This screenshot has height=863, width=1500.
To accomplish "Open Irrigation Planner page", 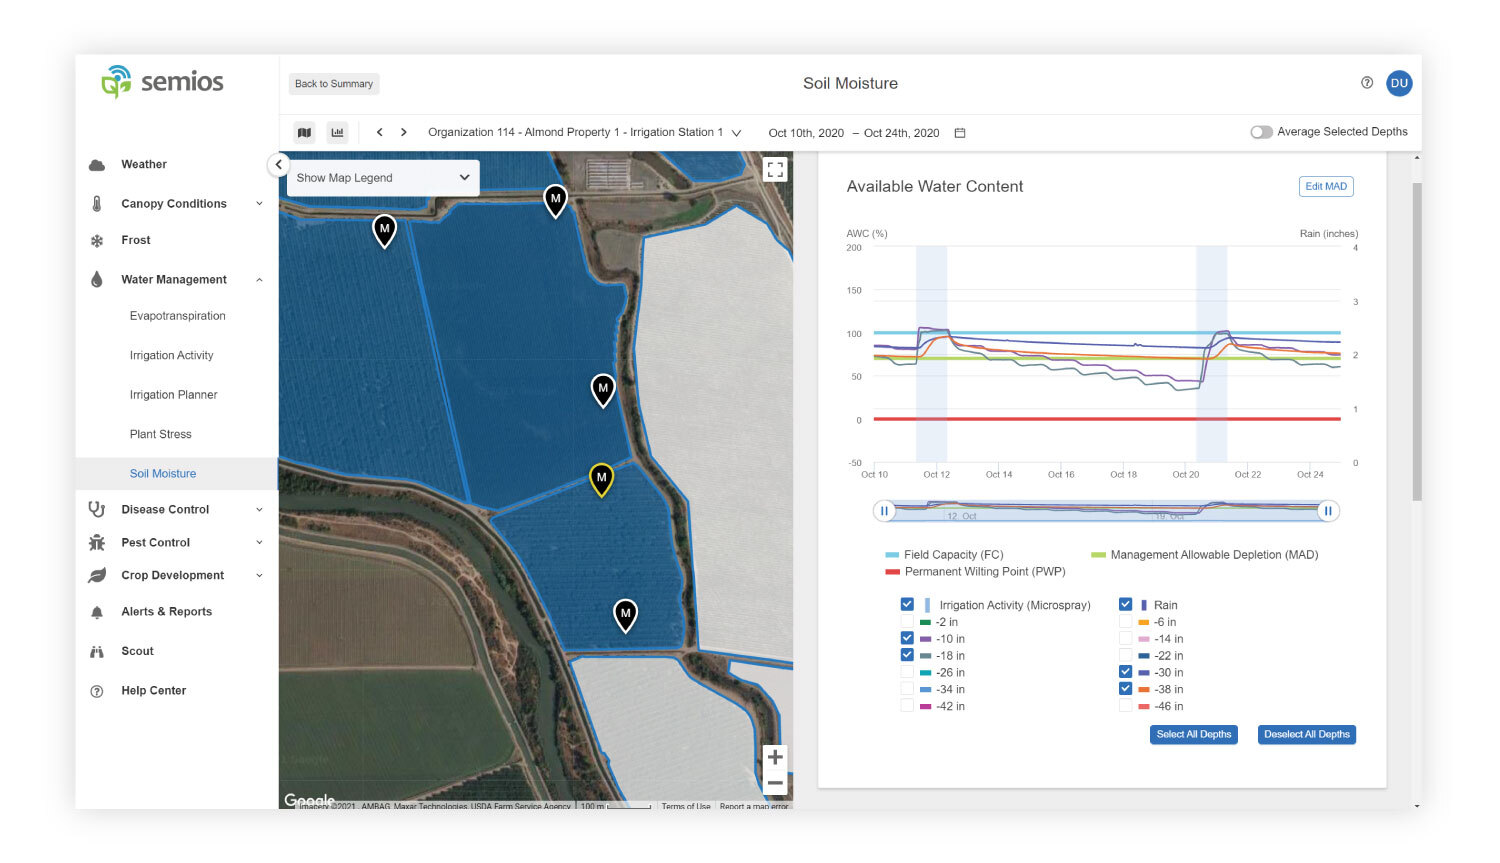I will (x=173, y=395).
